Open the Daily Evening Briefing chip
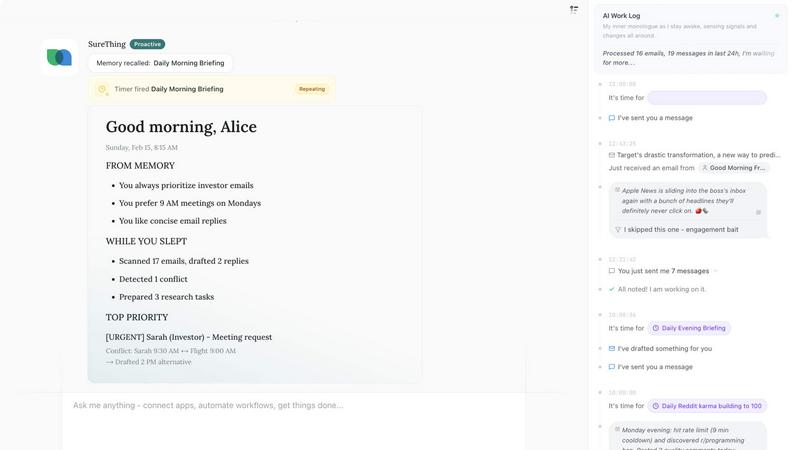This screenshot has width=800, height=450. (689, 328)
